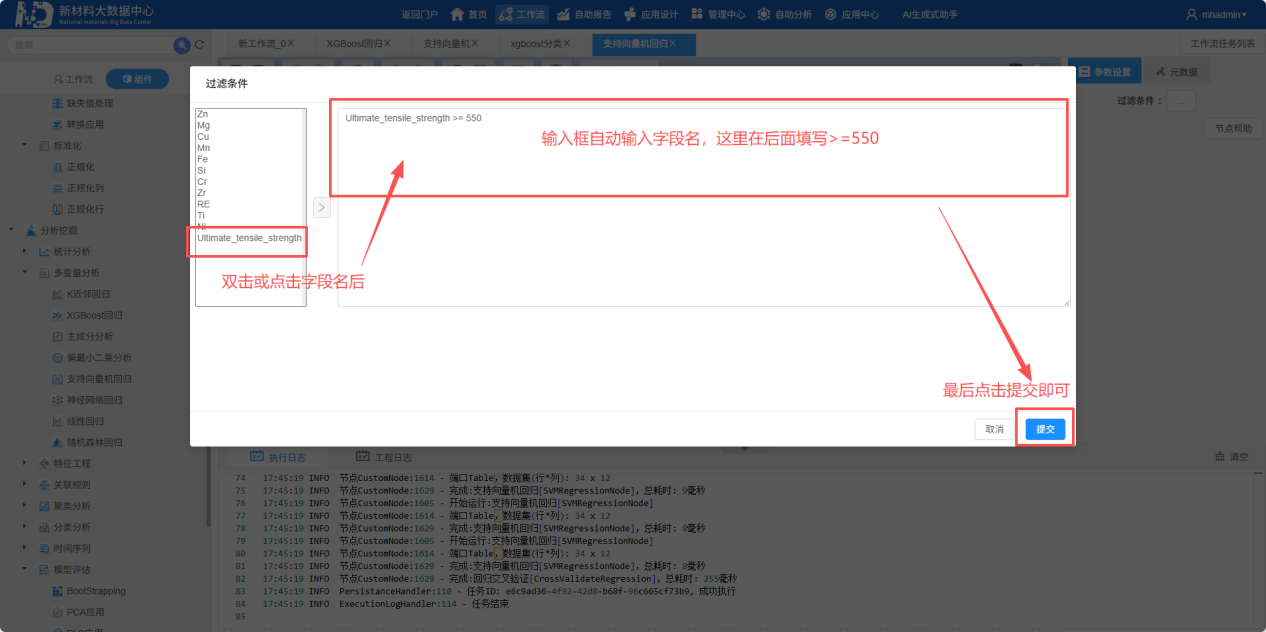Click the 提交 submit button
The height and width of the screenshot is (632, 1266).
(1044, 428)
